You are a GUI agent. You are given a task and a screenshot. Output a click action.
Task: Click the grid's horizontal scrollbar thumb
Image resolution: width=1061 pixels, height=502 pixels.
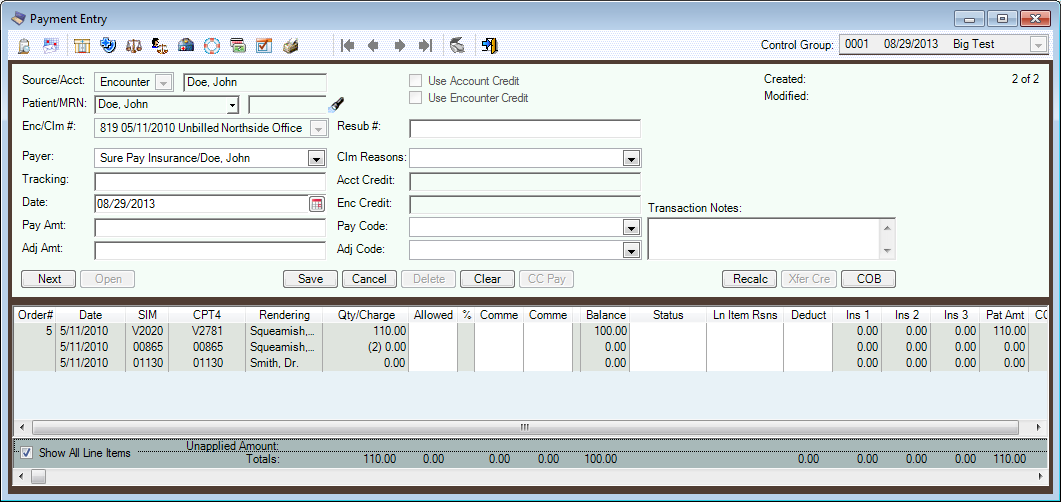(525, 428)
